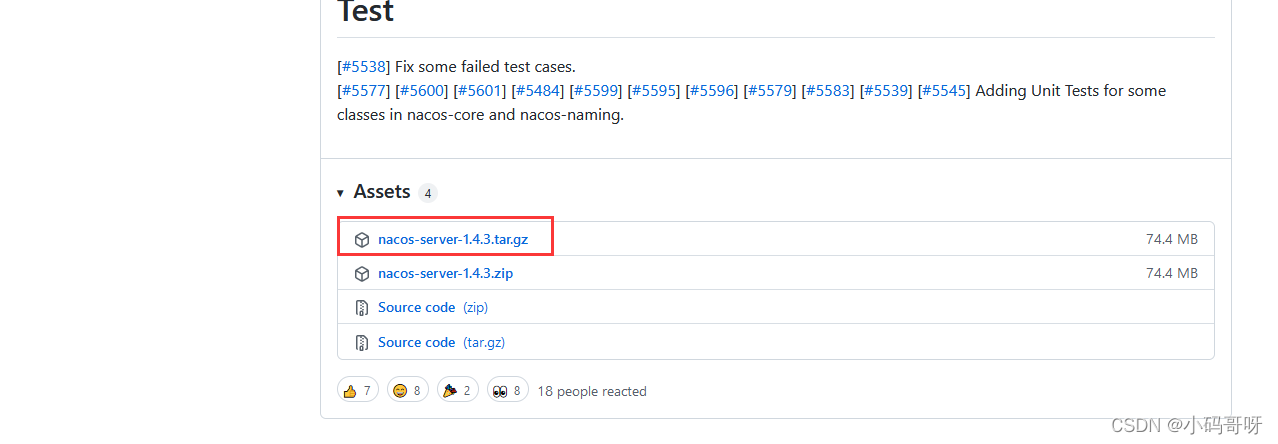Open issue #5599 link
The image size is (1278, 444).
click(x=597, y=91)
